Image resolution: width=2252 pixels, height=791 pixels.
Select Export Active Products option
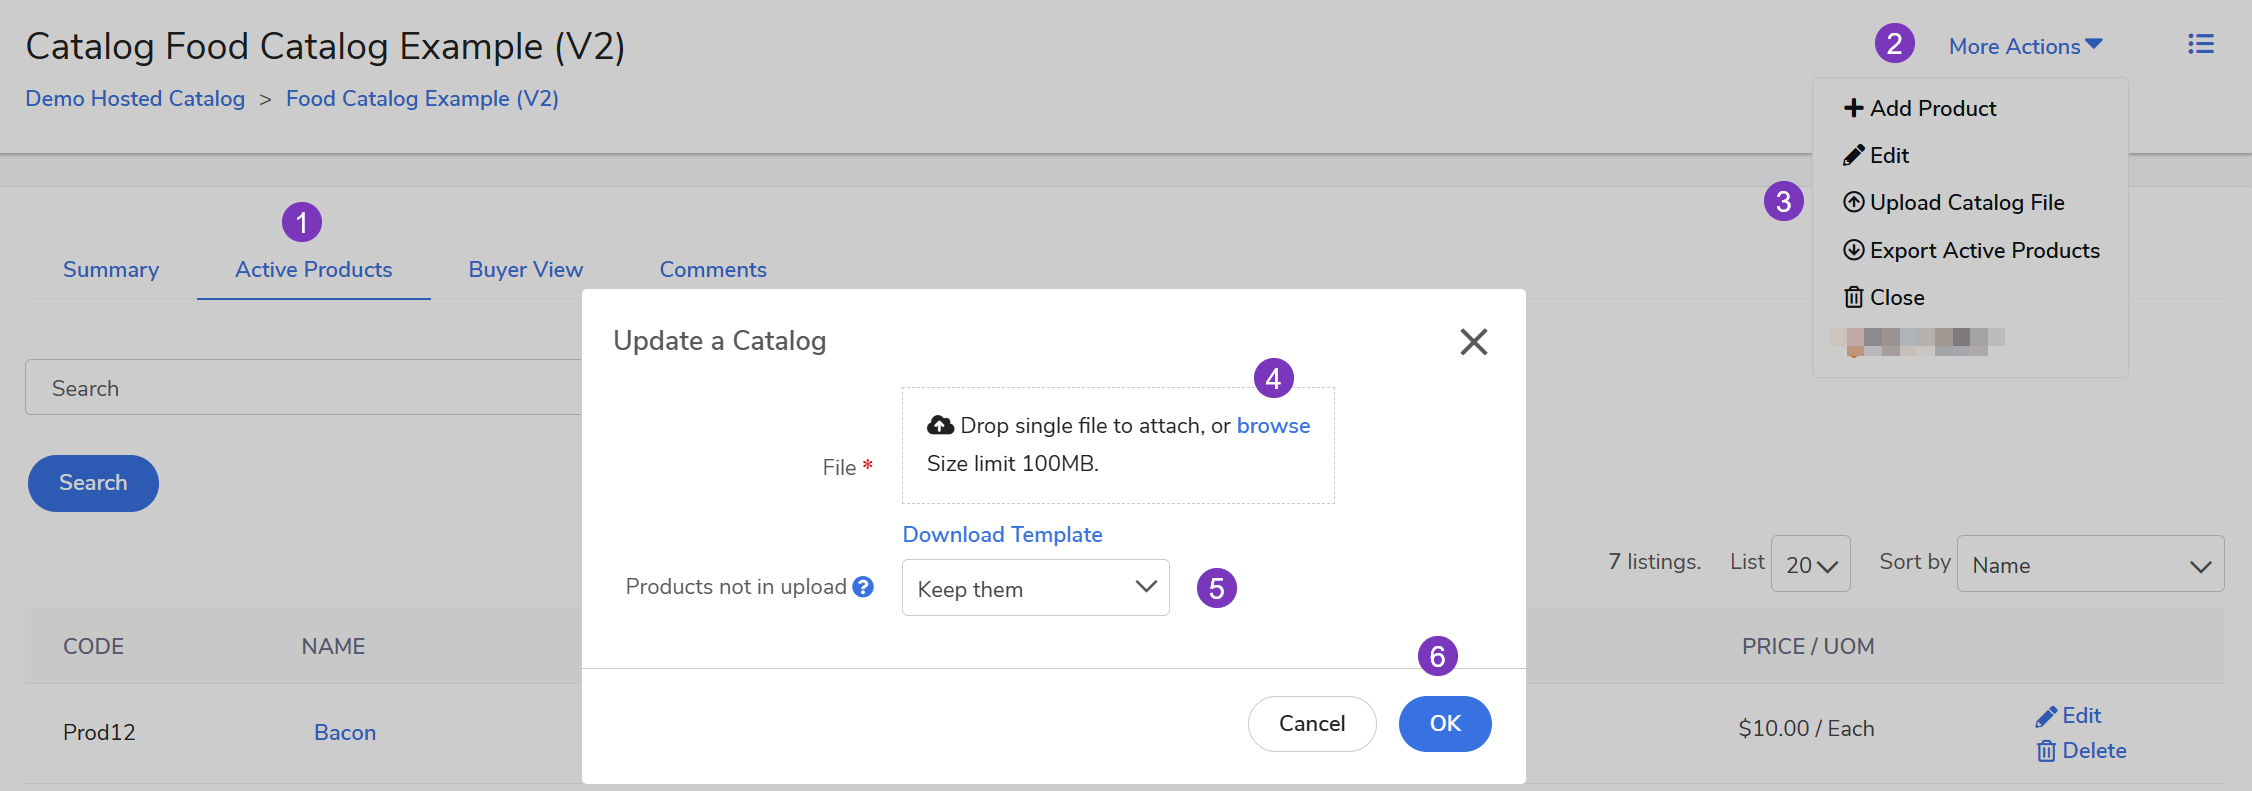pyautogui.click(x=1971, y=250)
